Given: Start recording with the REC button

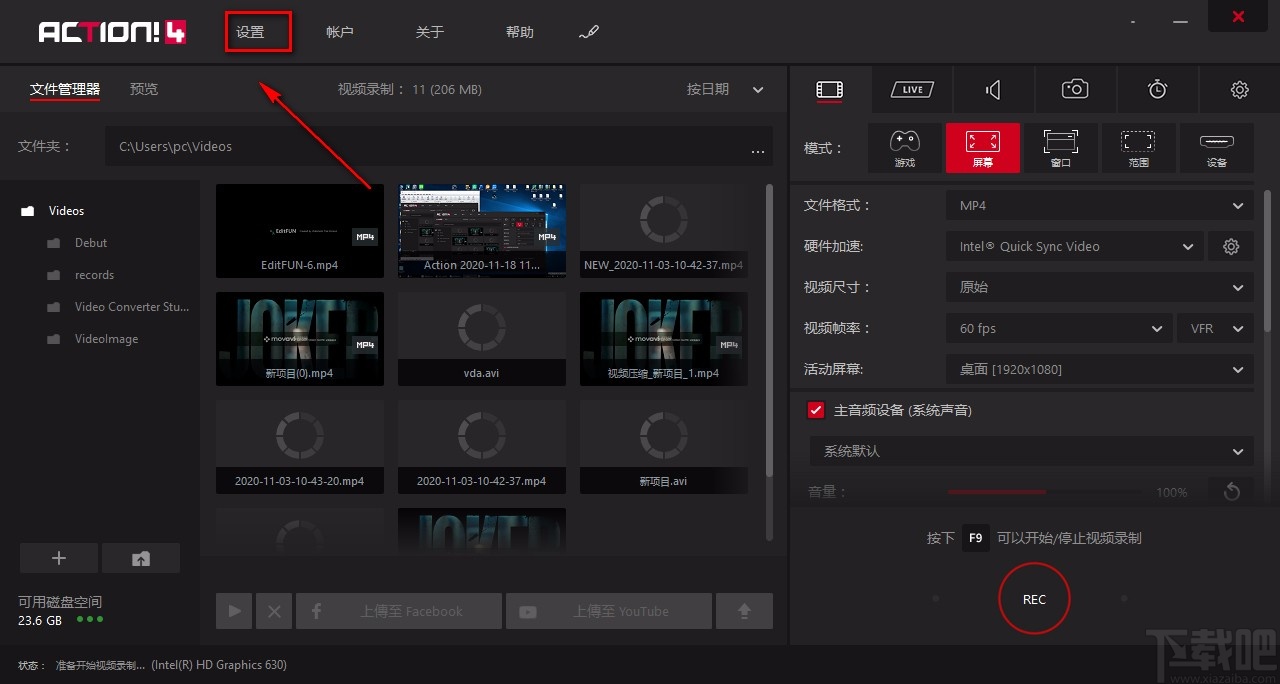Looking at the screenshot, I should pyautogui.click(x=1034, y=599).
